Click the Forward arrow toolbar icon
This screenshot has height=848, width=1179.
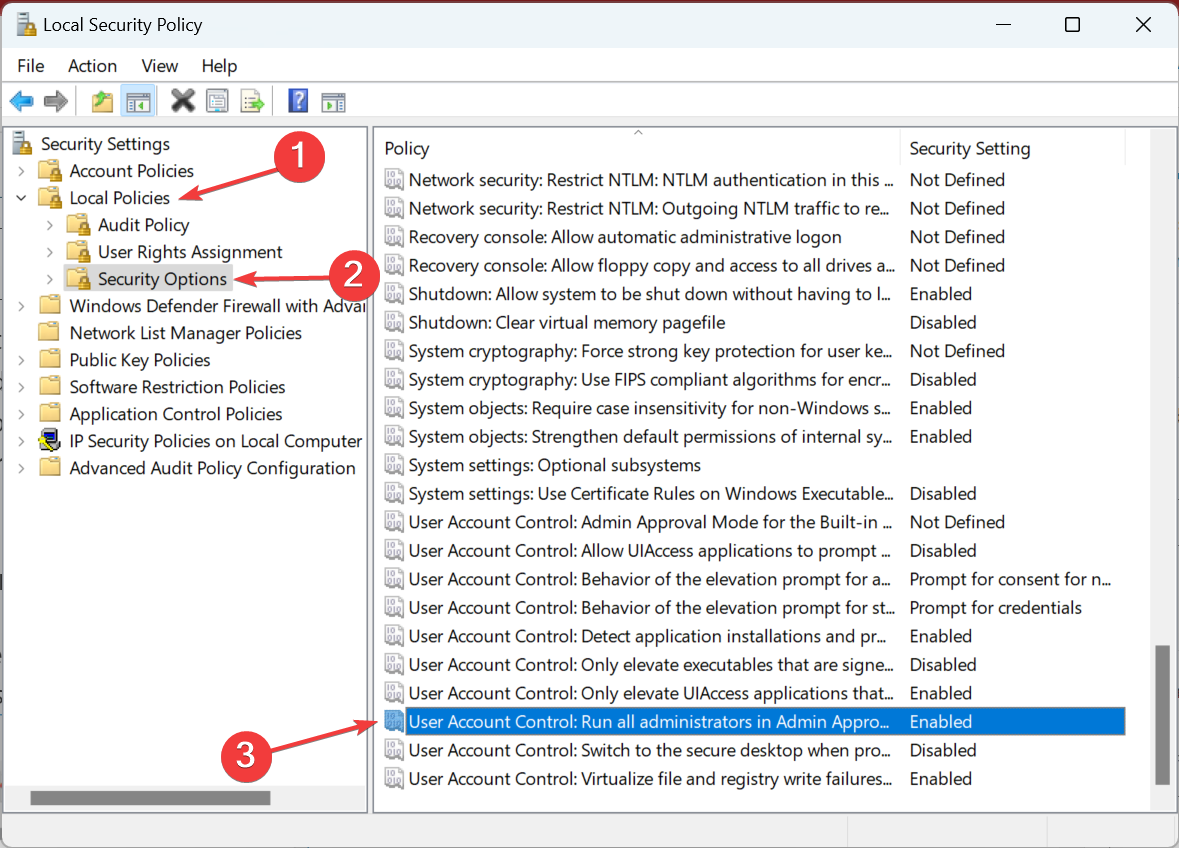click(56, 101)
